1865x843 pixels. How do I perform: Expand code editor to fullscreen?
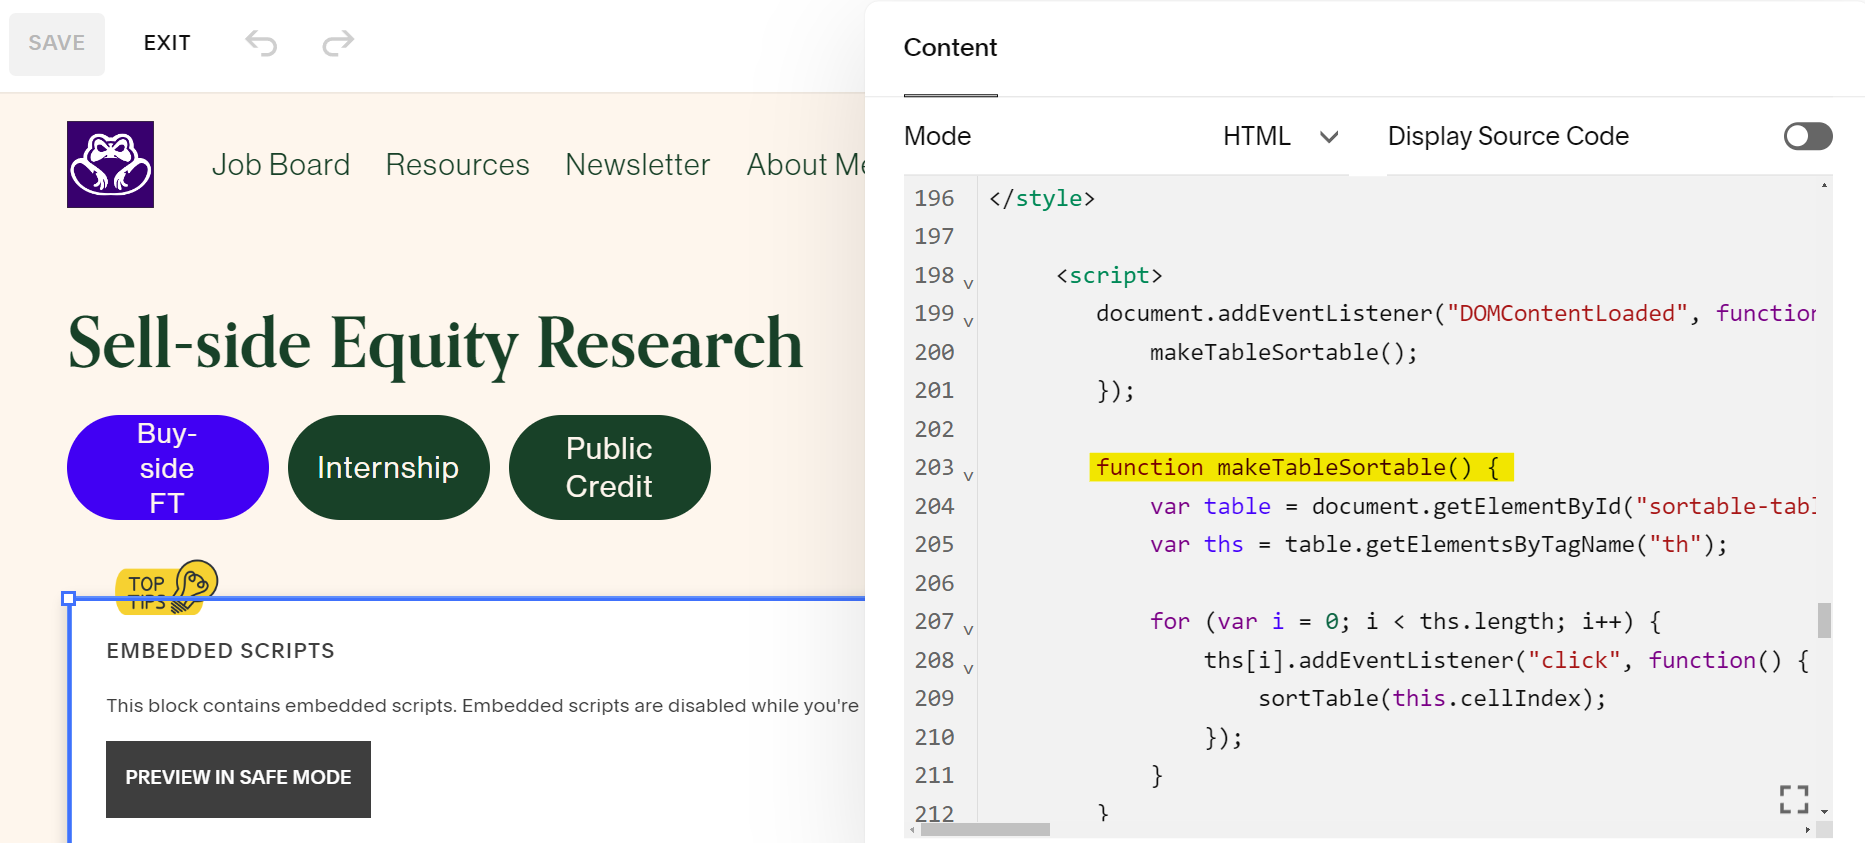click(x=1793, y=799)
